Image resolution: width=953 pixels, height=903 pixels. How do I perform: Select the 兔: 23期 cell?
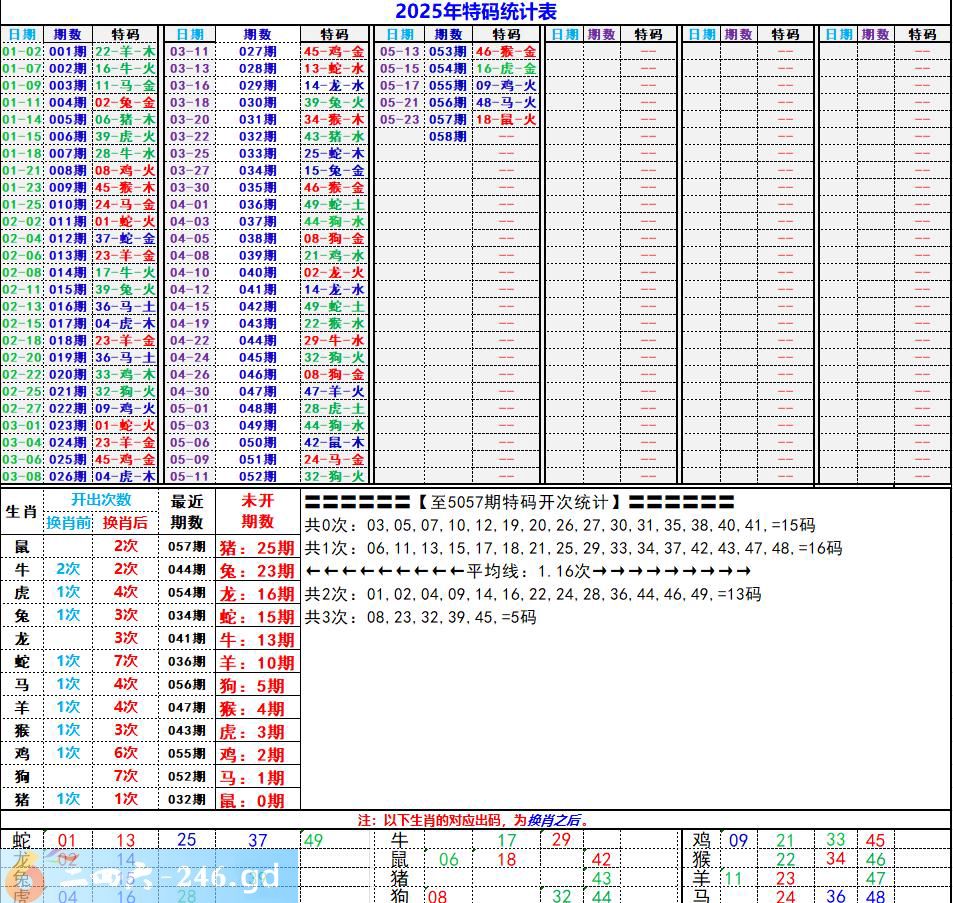coord(257,571)
